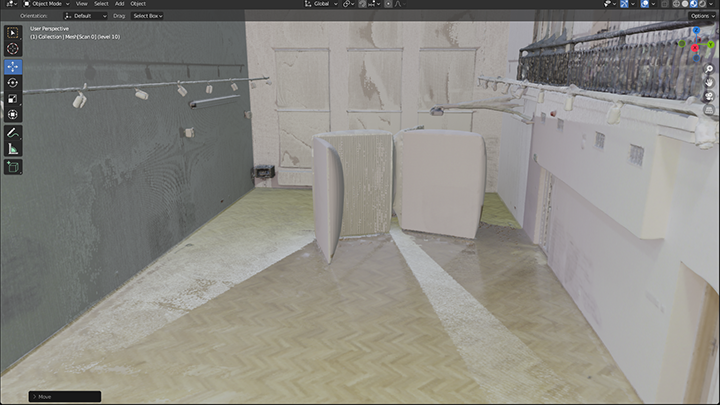The width and height of the screenshot is (720, 405).
Task: Open the Drag Select Box dropdown
Action: [148, 16]
